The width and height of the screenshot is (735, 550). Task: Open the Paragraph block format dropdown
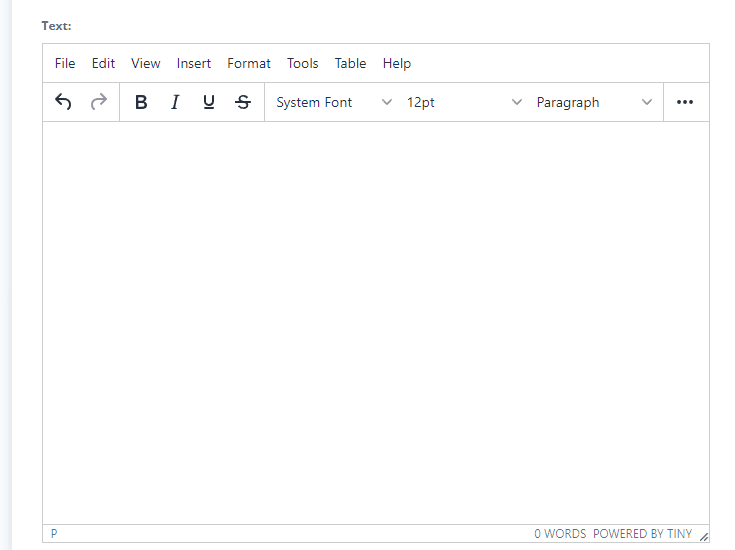pyautogui.click(x=594, y=102)
